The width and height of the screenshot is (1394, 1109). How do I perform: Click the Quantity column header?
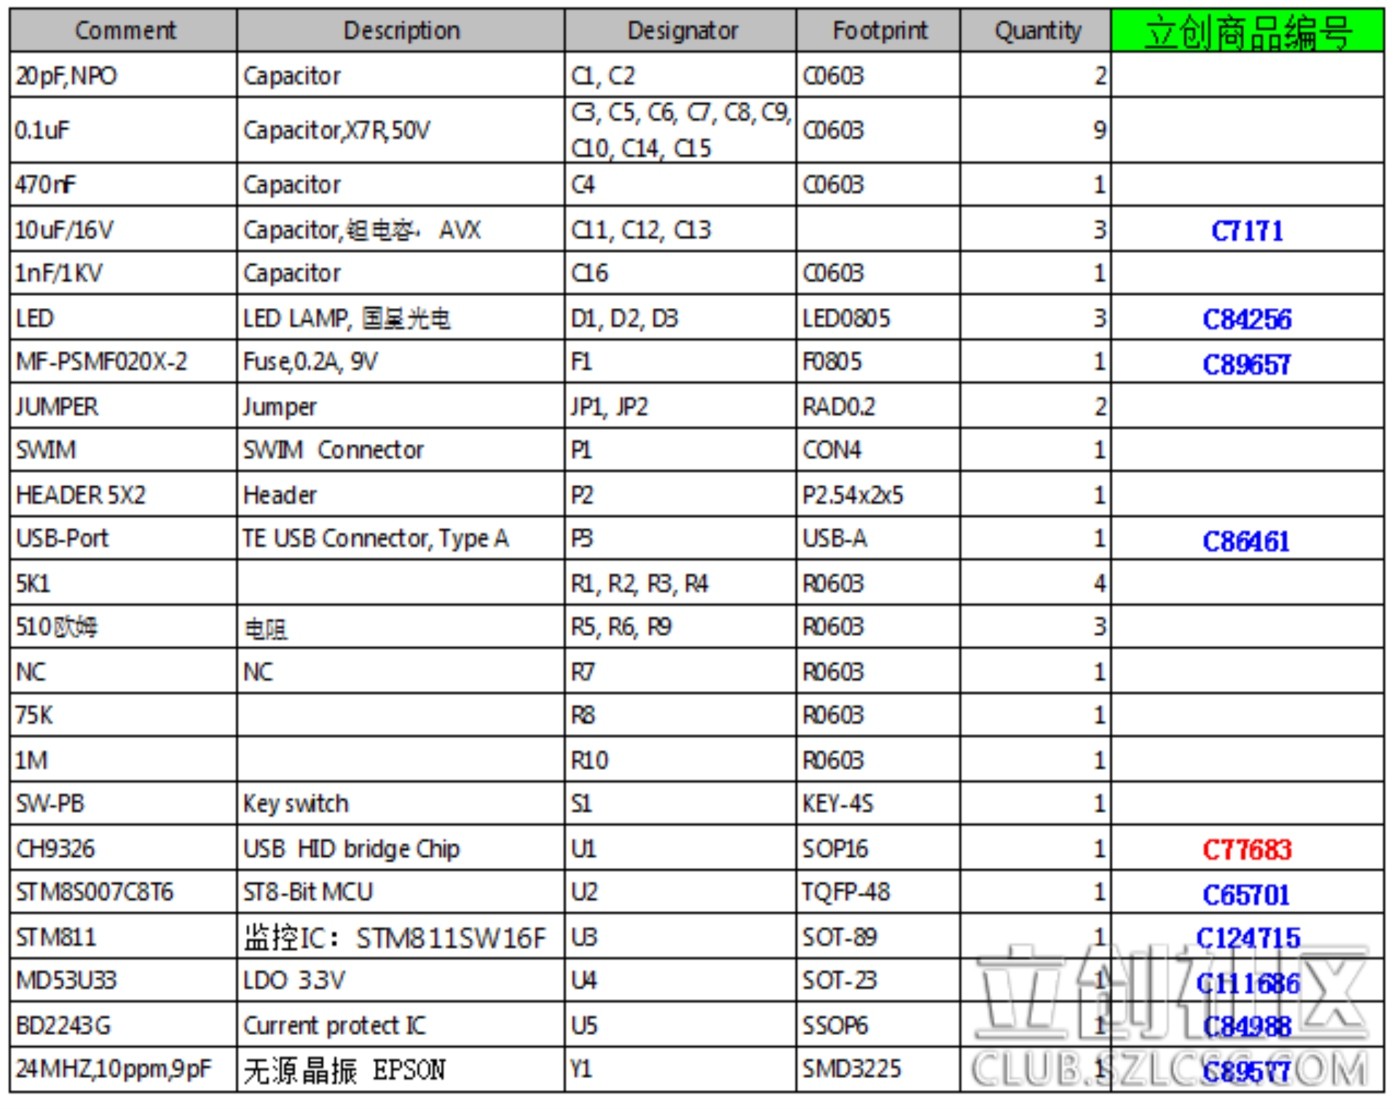click(x=1036, y=30)
